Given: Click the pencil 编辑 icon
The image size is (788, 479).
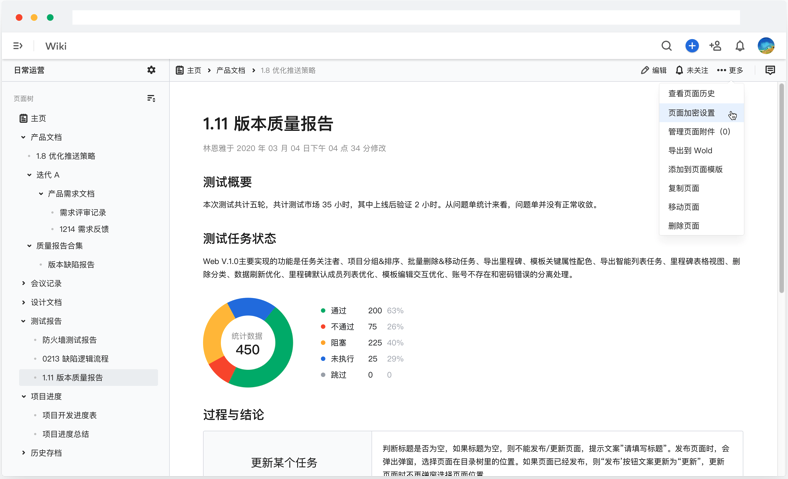Looking at the screenshot, I should [645, 70].
